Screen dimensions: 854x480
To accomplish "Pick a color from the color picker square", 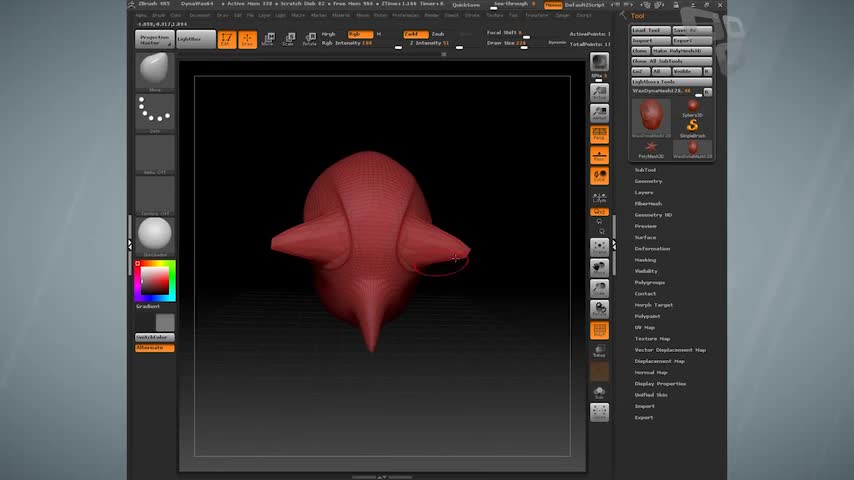I will tap(154, 281).
